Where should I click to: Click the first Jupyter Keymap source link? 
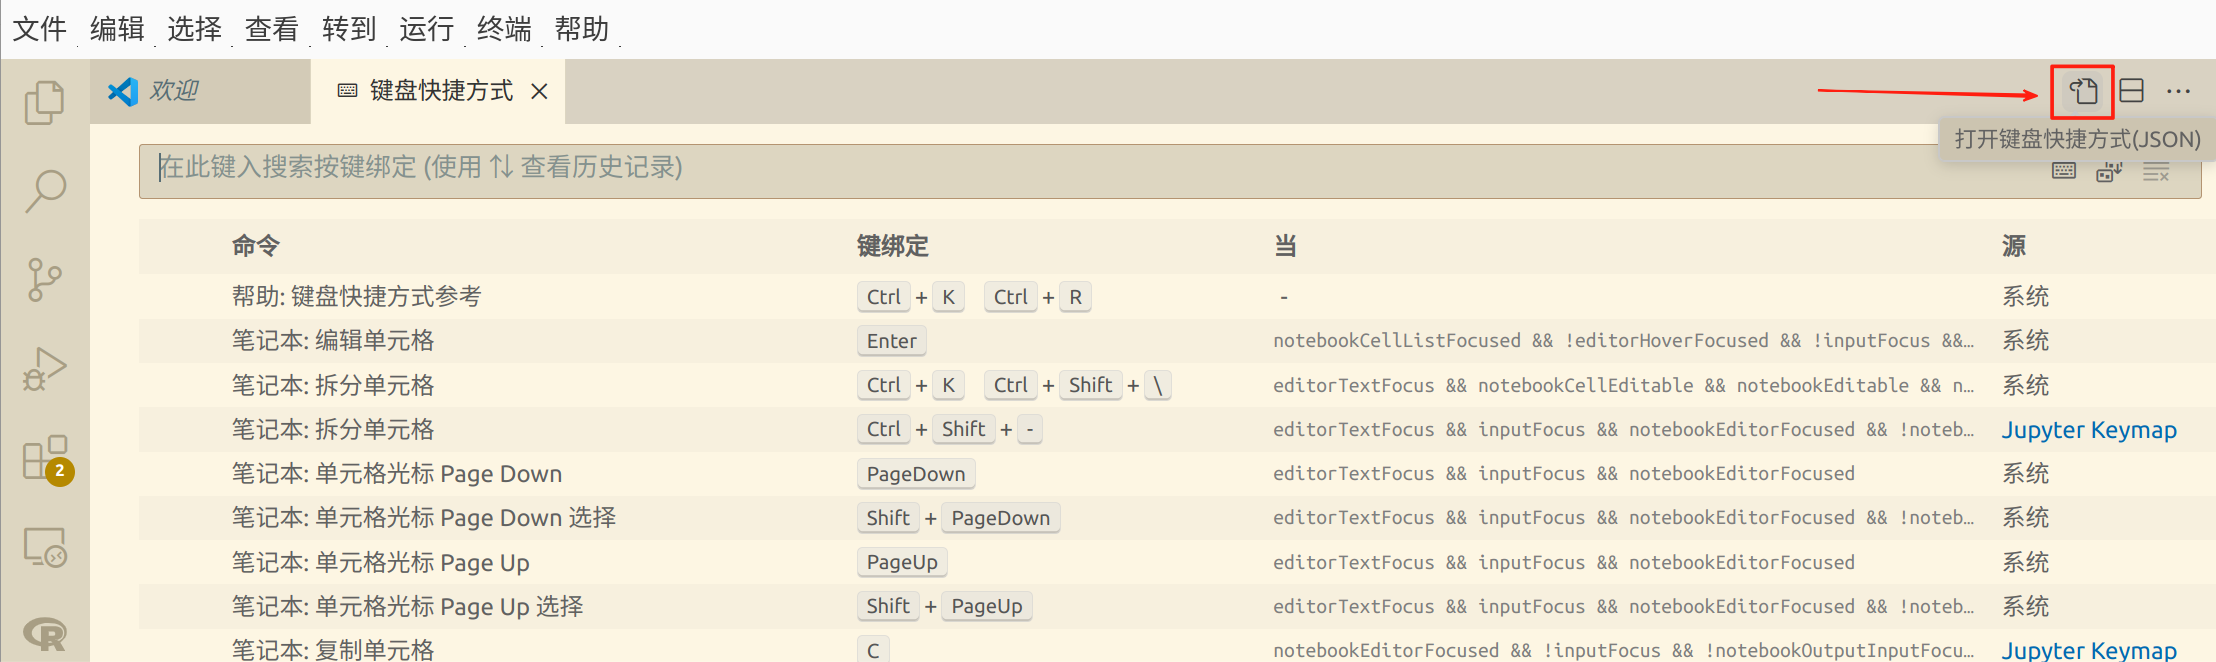click(x=2088, y=430)
